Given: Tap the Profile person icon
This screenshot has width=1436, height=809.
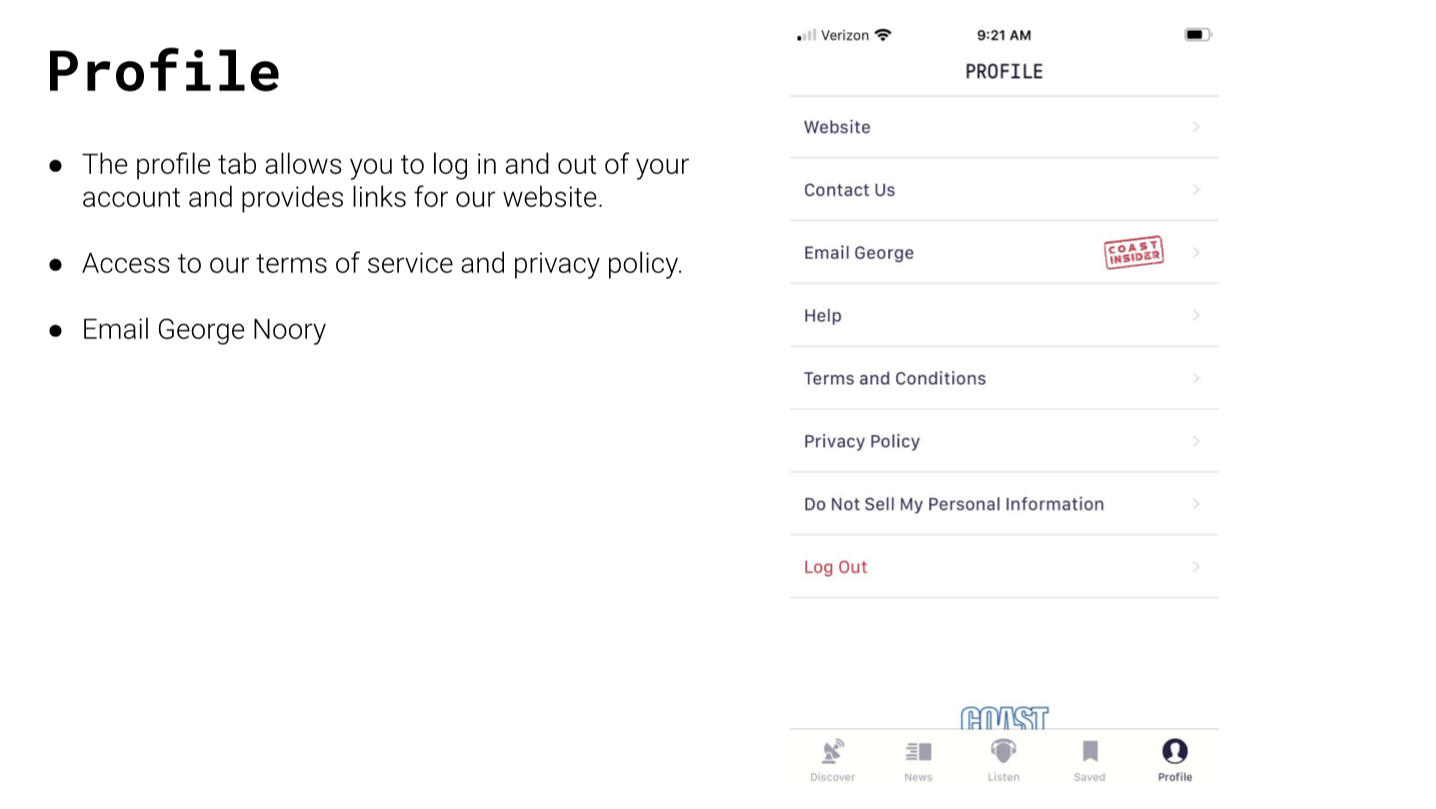Looking at the screenshot, I should 1175,751.
